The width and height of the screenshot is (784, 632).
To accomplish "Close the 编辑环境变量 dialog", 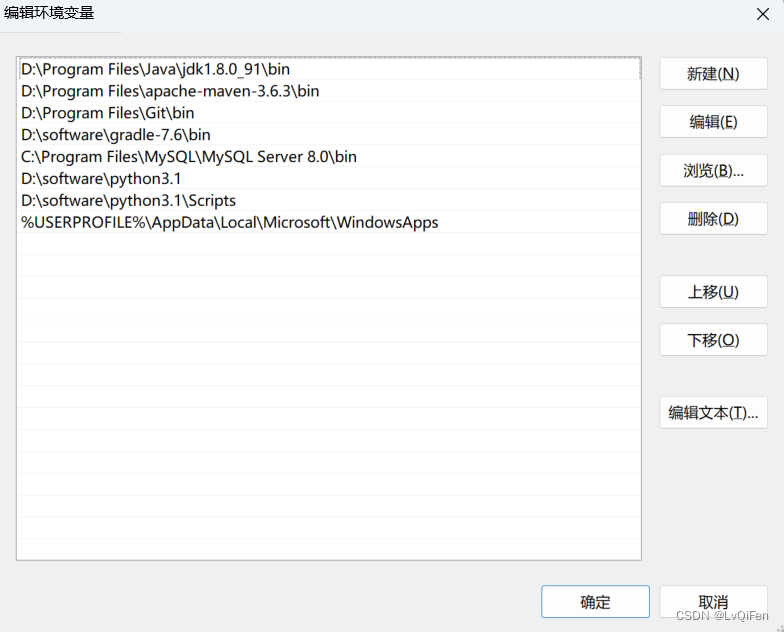I will click(x=762, y=14).
